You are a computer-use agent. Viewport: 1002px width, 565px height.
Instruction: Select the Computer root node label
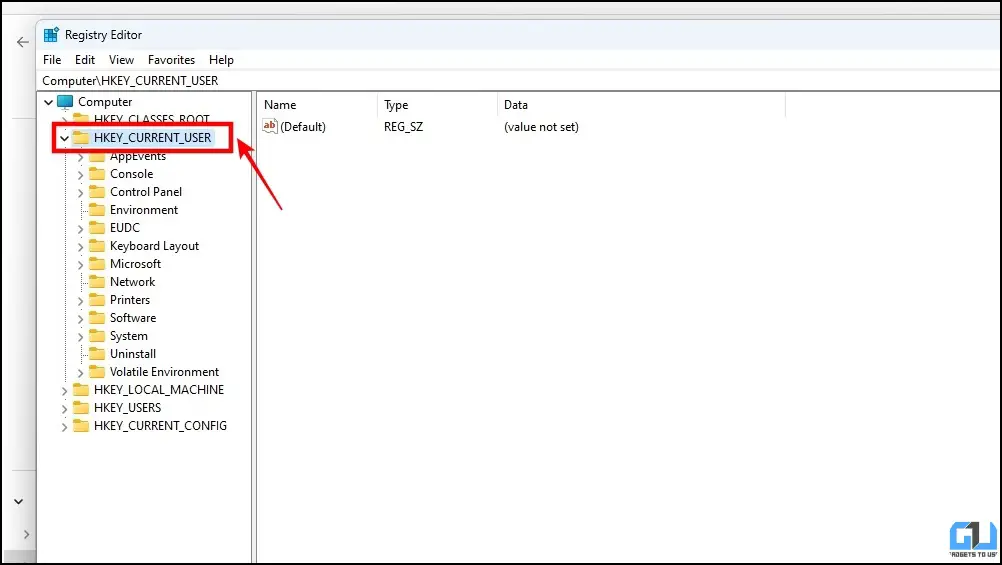(105, 102)
